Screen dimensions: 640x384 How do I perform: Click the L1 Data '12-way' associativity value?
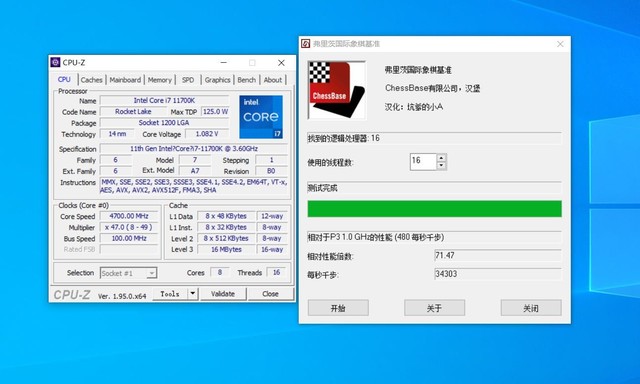point(272,216)
